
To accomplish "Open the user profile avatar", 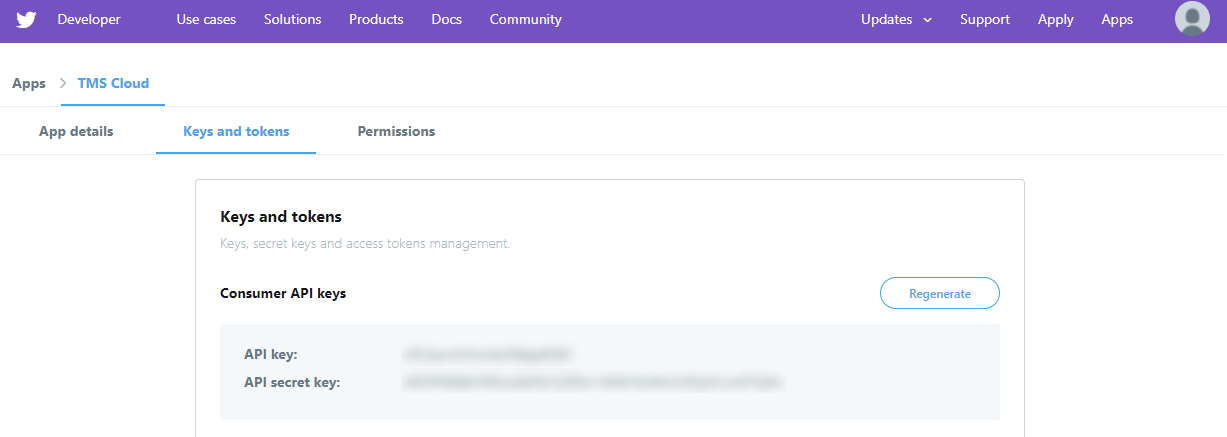I will 1192,19.
